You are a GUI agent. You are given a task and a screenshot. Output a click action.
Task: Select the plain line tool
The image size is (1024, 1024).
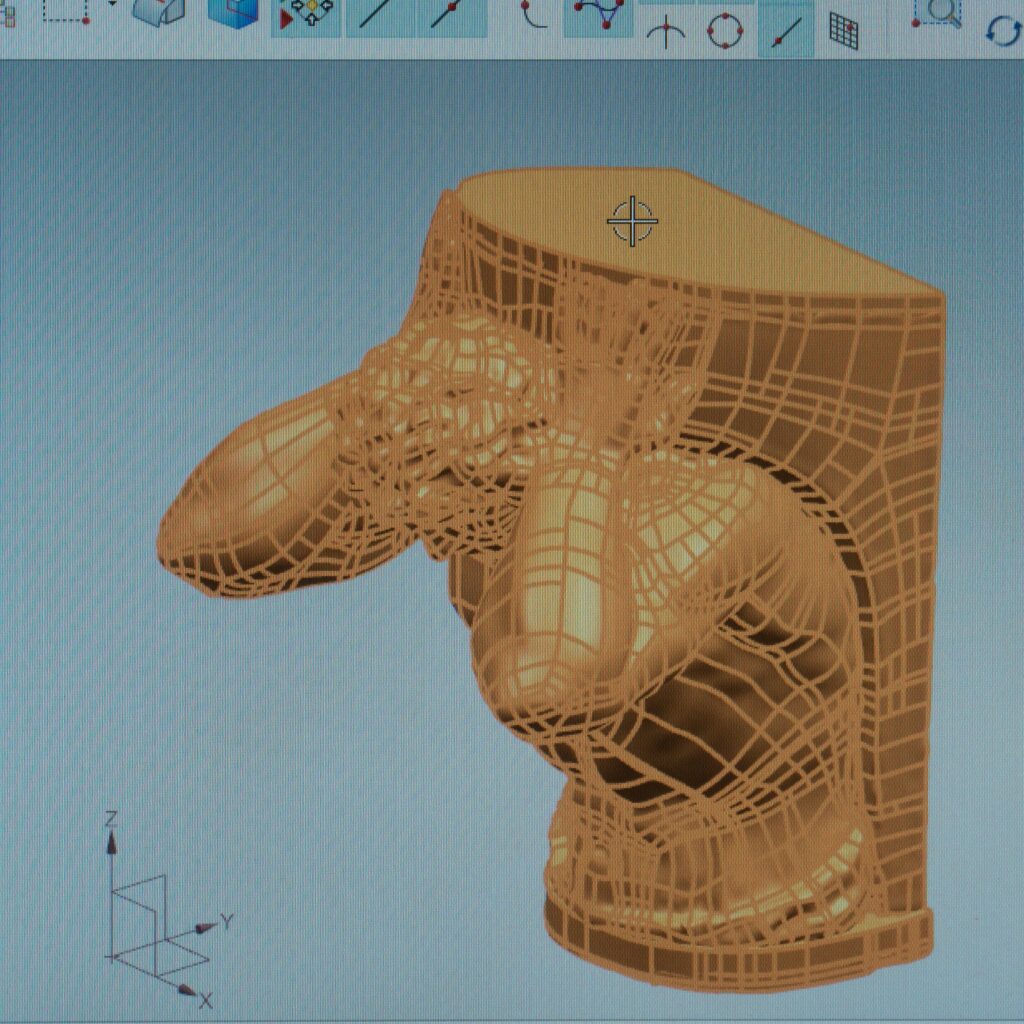click(378, 14)
